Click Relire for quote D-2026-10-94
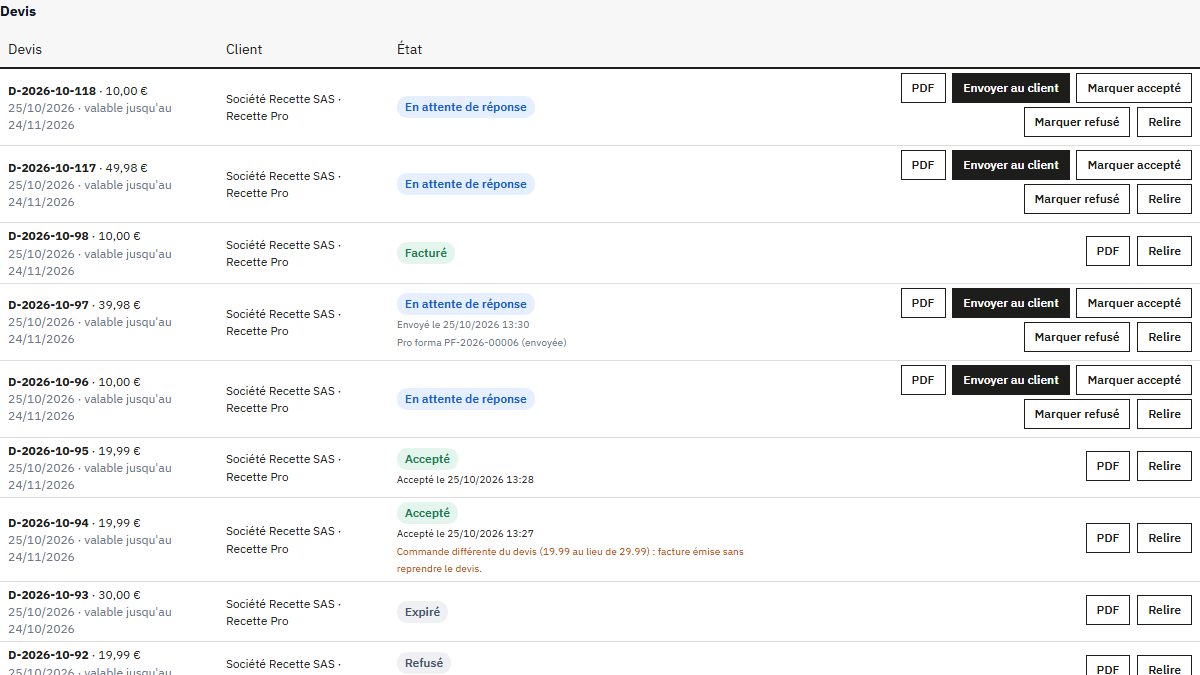Image resolution: width=1200 pixels, height=675 pixels. click(1164, 538)
